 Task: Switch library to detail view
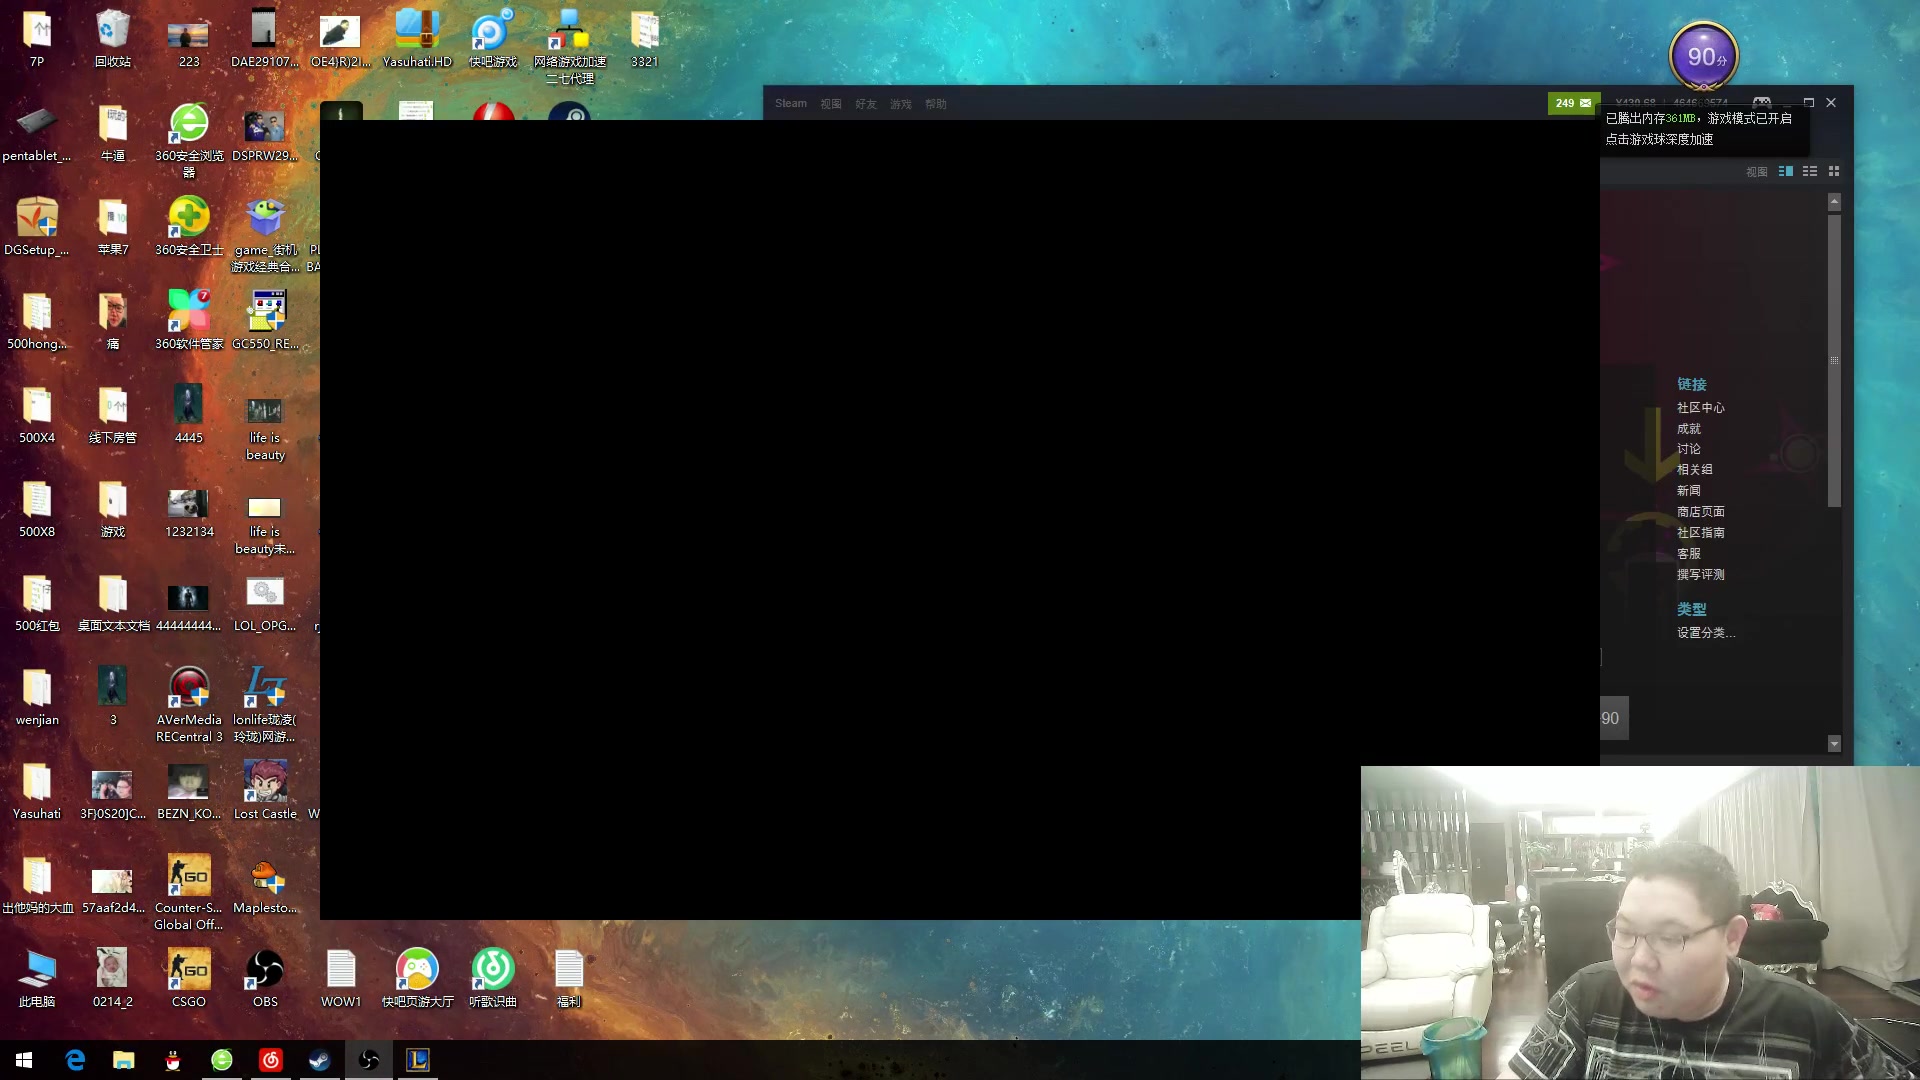click(1786, 172)
